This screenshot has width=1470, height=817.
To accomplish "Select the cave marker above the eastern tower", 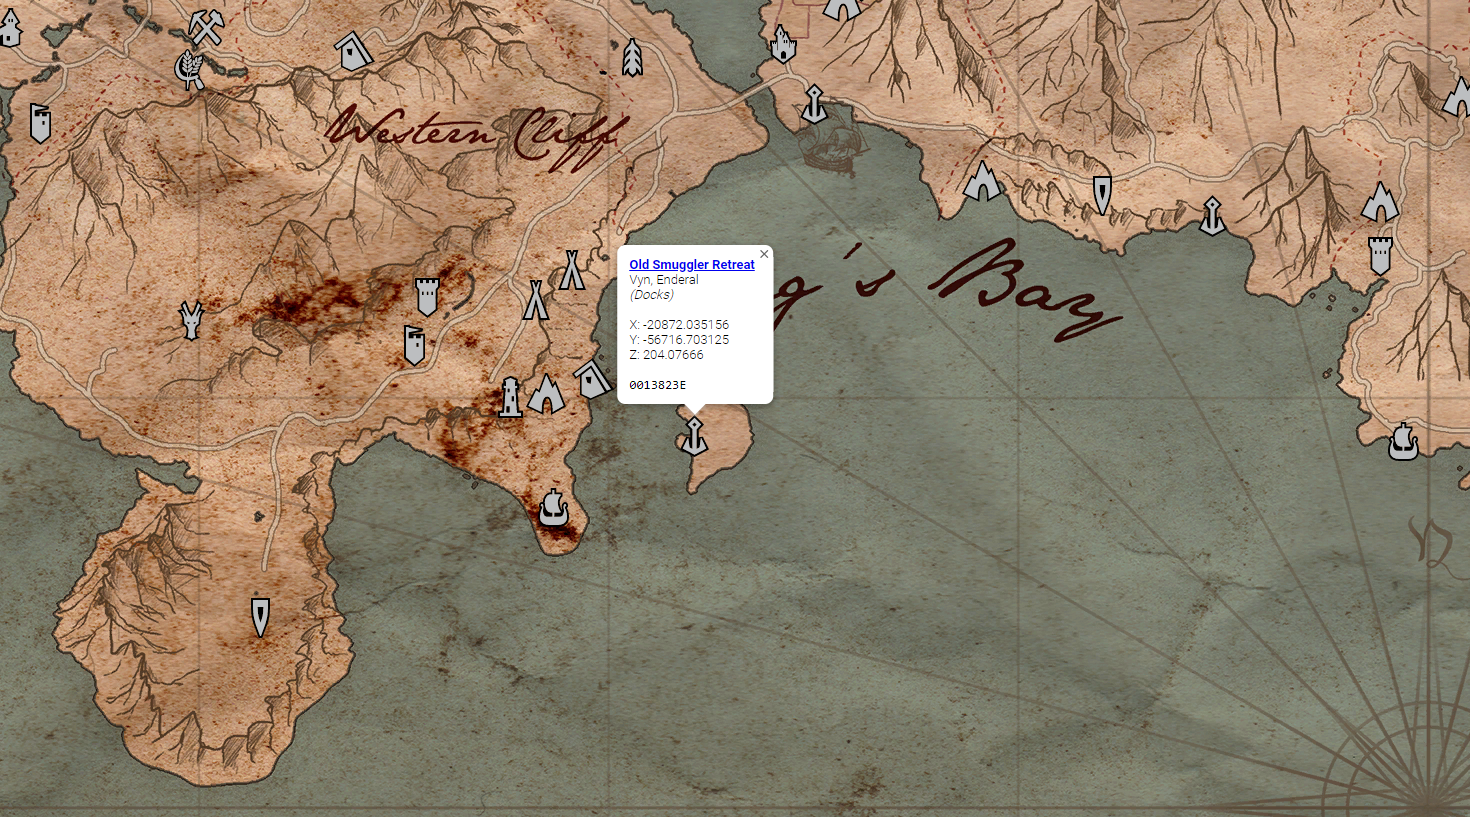I will pyautogui.click(x=1380, y=202).
